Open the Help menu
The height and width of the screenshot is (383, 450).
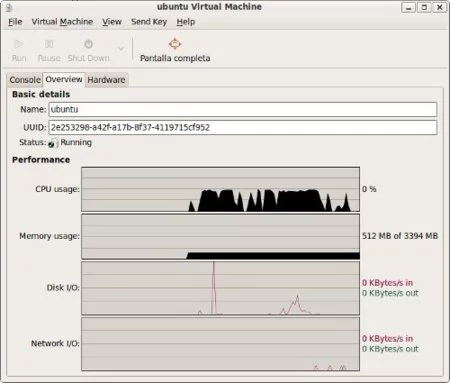pos(186,22)
